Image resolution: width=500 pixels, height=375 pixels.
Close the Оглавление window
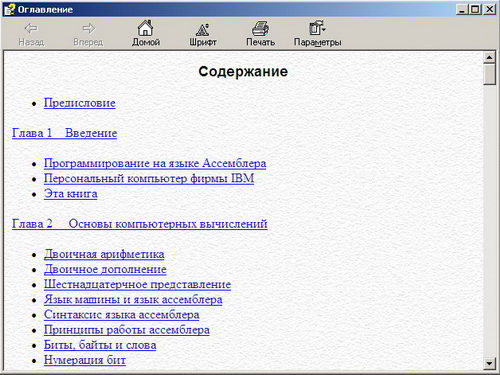pyautogui.click(x=489, y=9)
